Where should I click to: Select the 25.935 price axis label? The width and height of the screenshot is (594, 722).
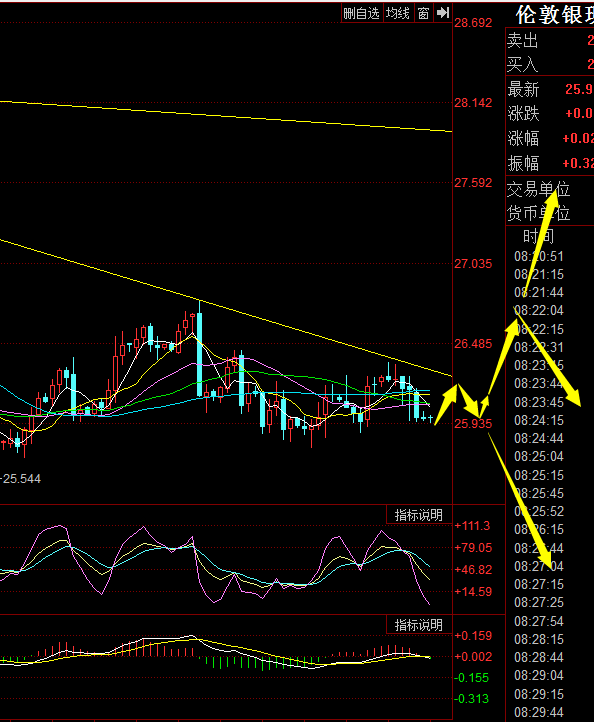pos(473,424)
